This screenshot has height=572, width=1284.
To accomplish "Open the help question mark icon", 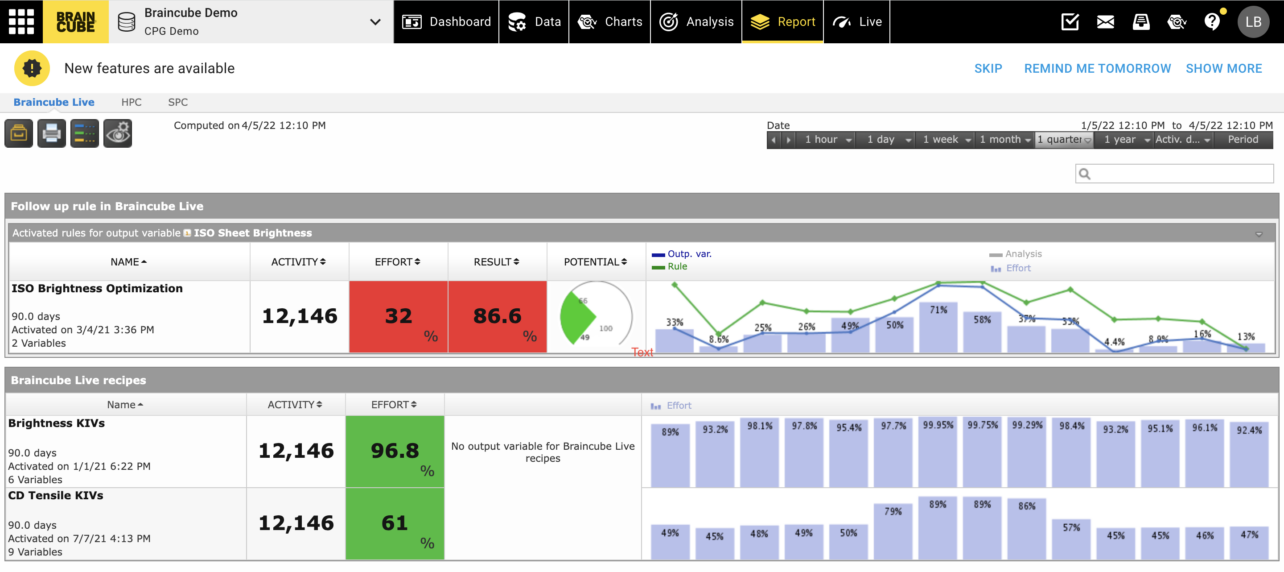I will 1212,21.
